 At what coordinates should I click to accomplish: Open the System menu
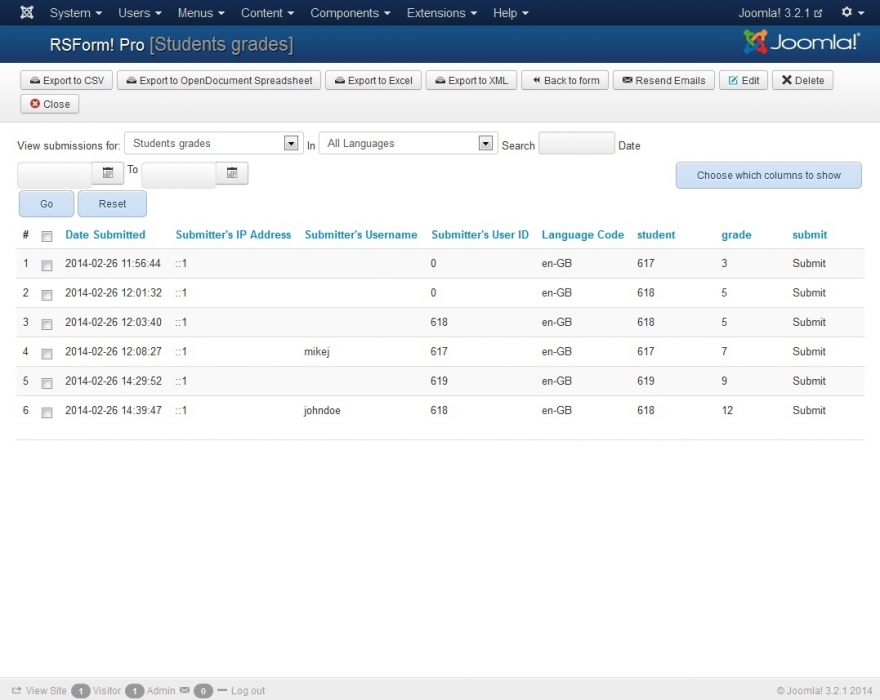click(76, 12)
